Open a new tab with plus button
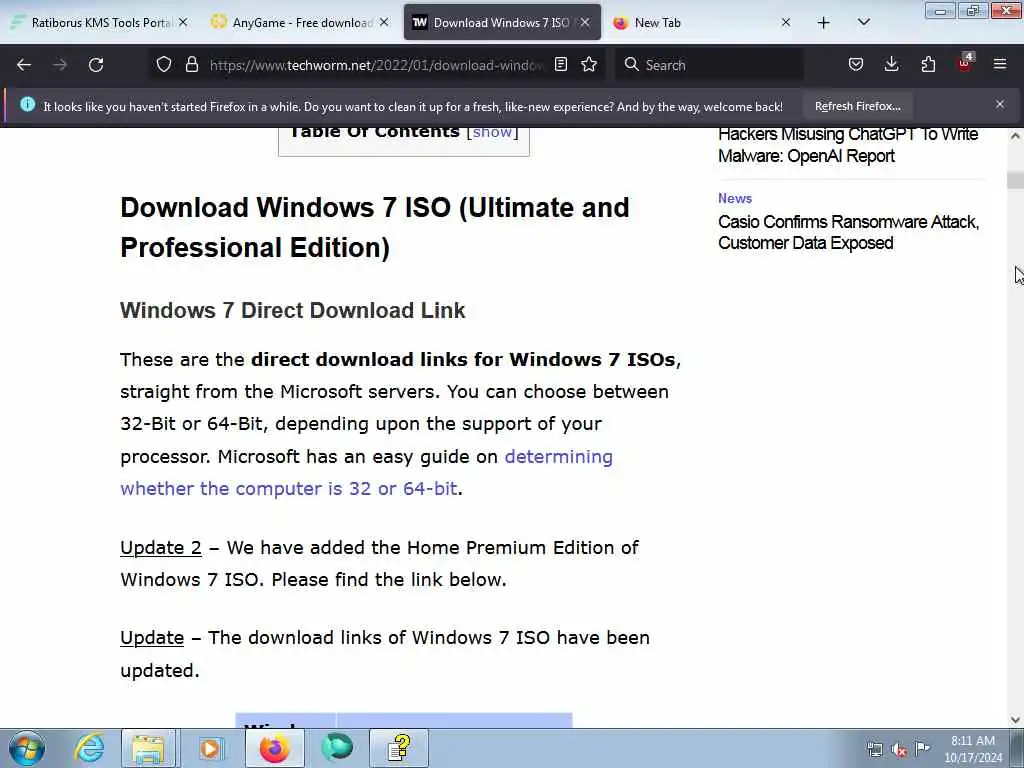The width and height of the screenshot is (1024, 768). (x=824, y=23)
